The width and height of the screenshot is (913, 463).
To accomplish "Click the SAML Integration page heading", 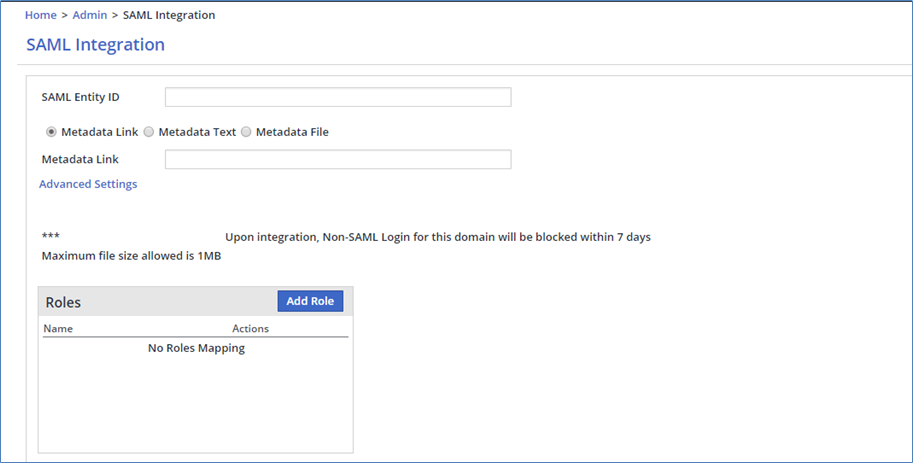I will click(x=95, y=45).
